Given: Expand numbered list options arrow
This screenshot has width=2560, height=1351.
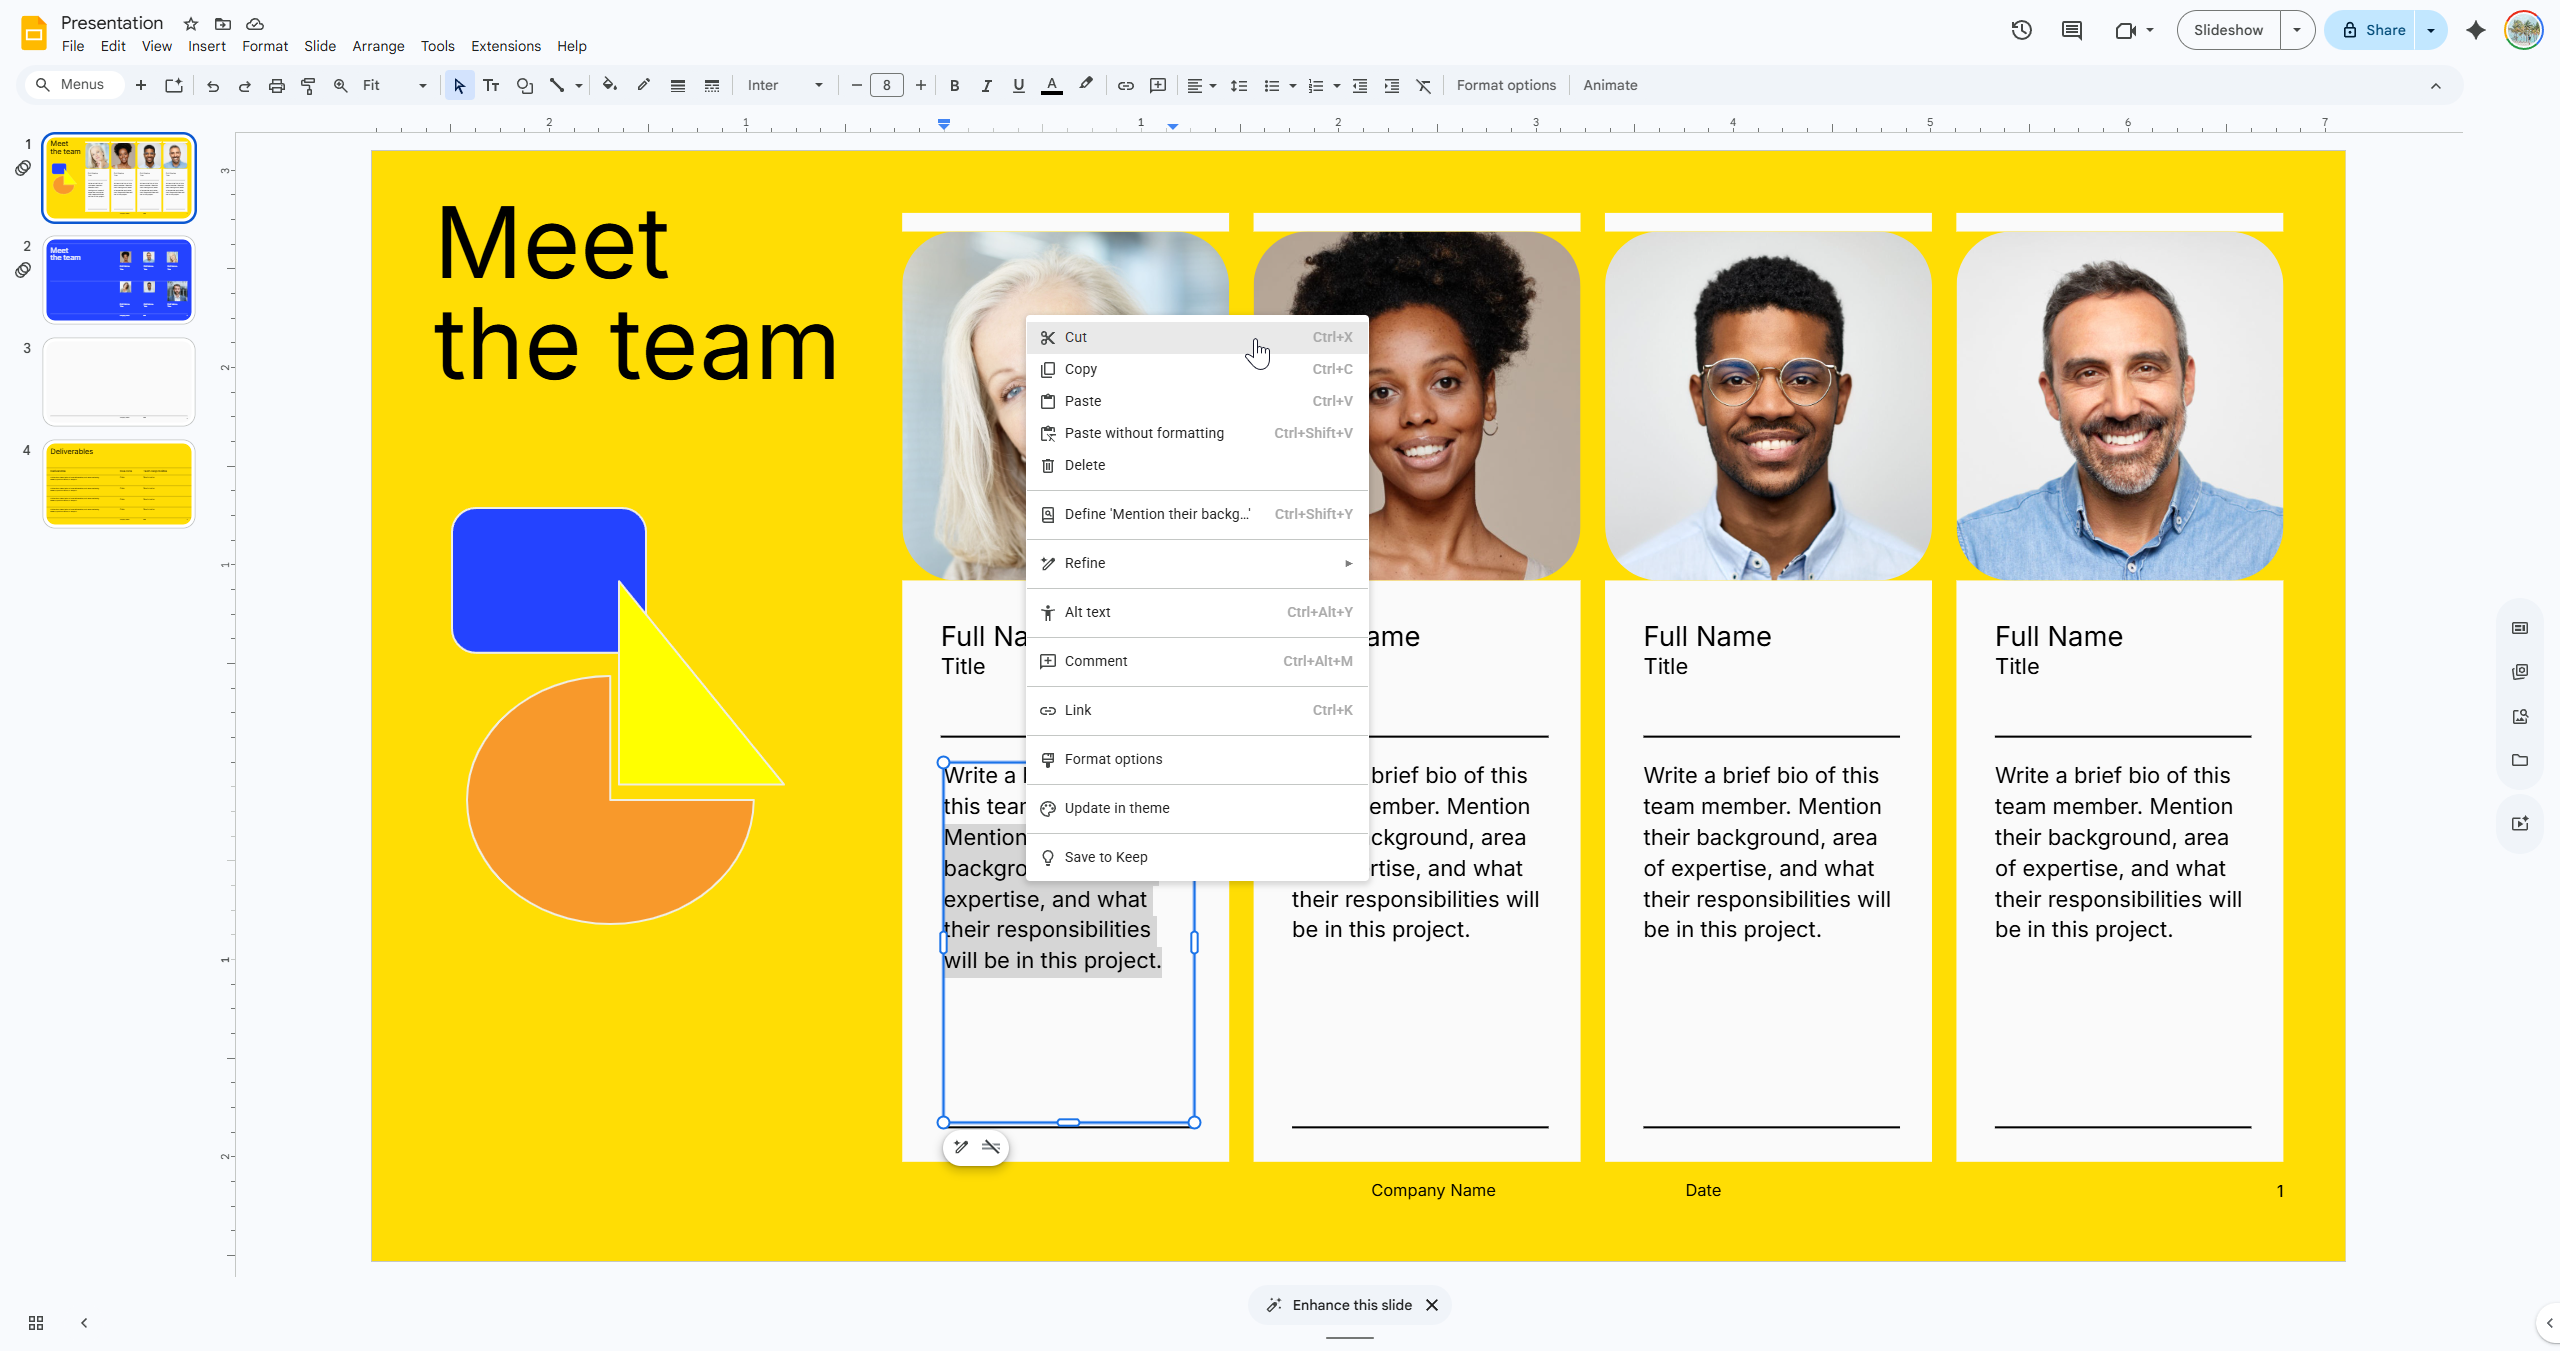Looking at the screenshot, I should pos(1337,86).
